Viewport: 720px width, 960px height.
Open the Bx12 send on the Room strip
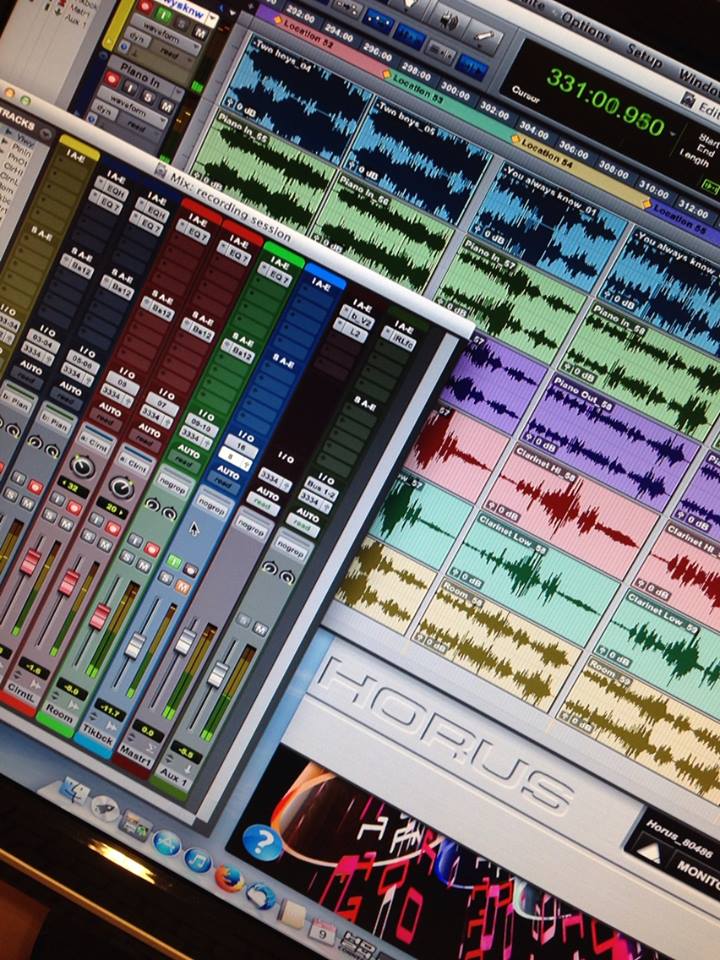(x=236, y=351)
